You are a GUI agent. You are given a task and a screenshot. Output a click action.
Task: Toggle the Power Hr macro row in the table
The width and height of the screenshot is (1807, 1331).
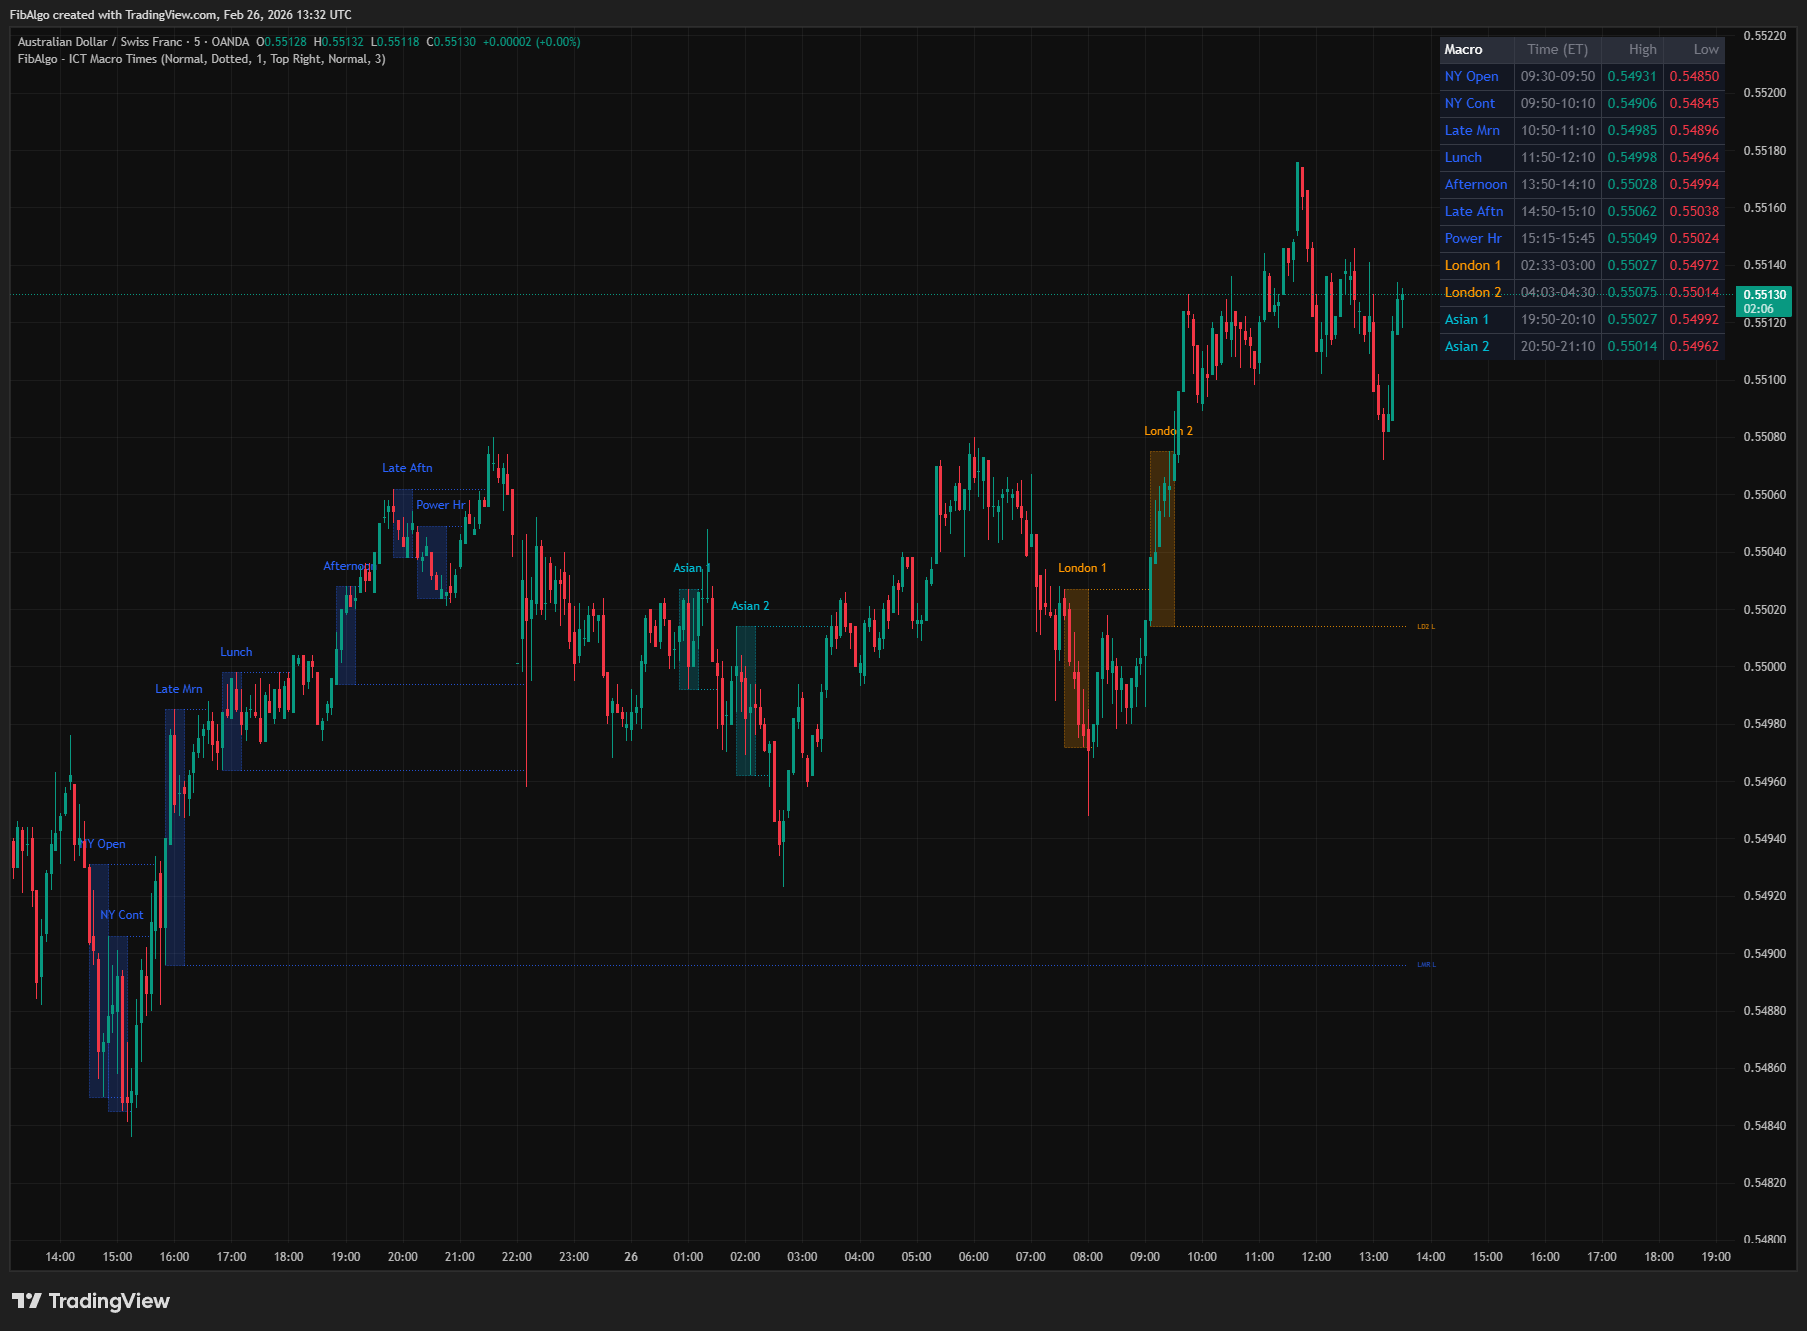tap(1473, 238)
